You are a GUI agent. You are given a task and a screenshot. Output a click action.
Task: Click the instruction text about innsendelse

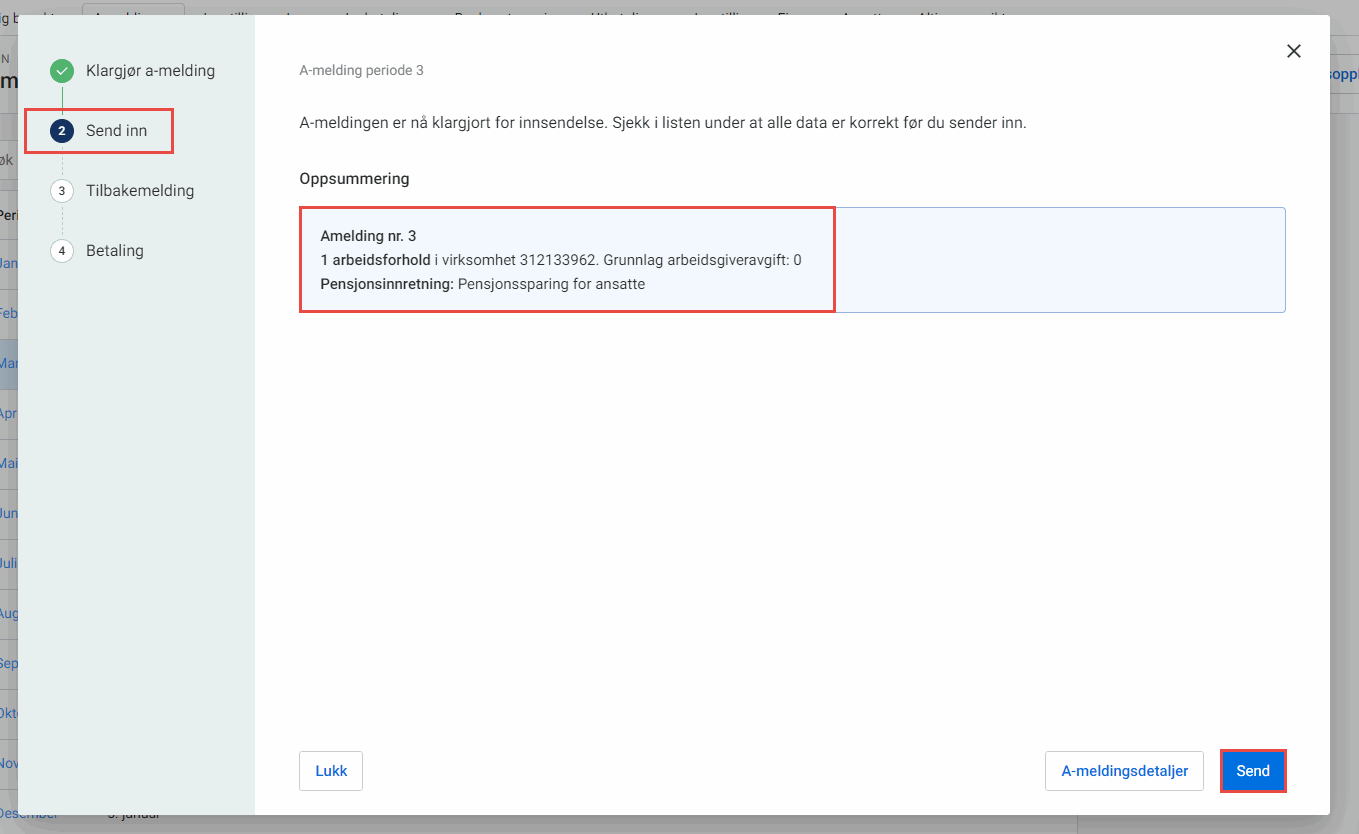[663, 123]
